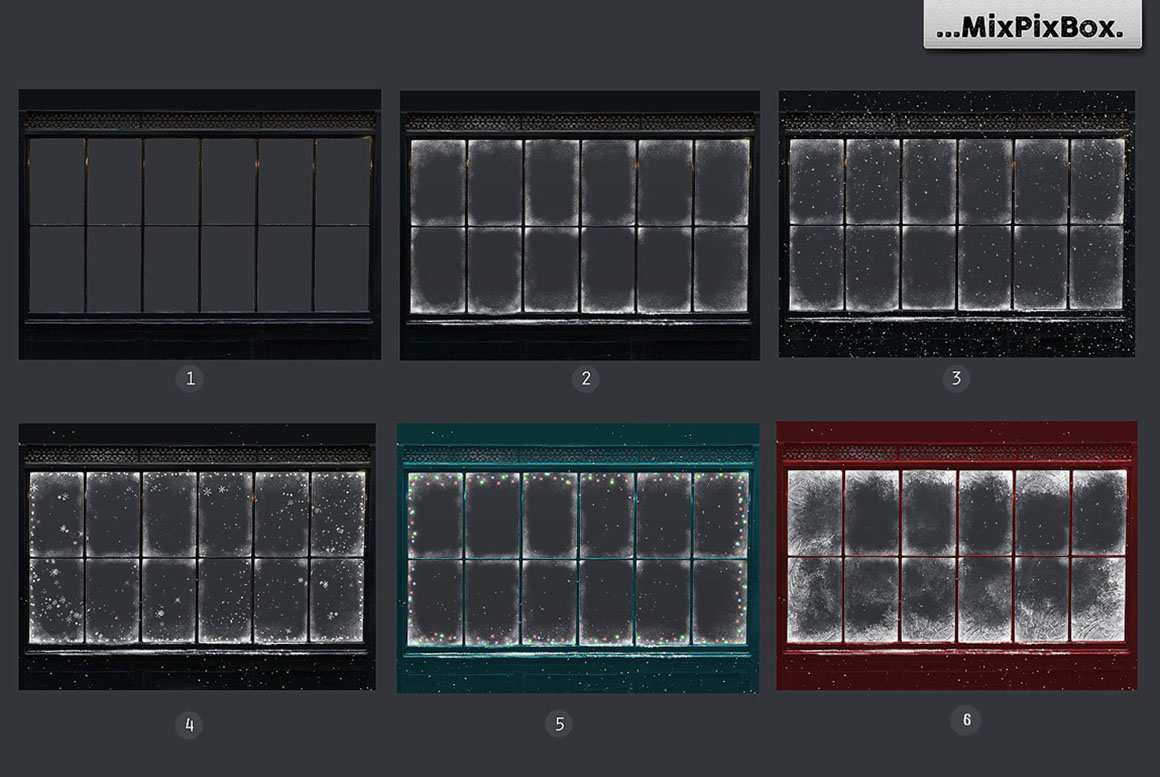The width and height of the screenshot is (1160, 777).
Task: Click the ornamental top strip of window 3
Action: coord(956,122)
